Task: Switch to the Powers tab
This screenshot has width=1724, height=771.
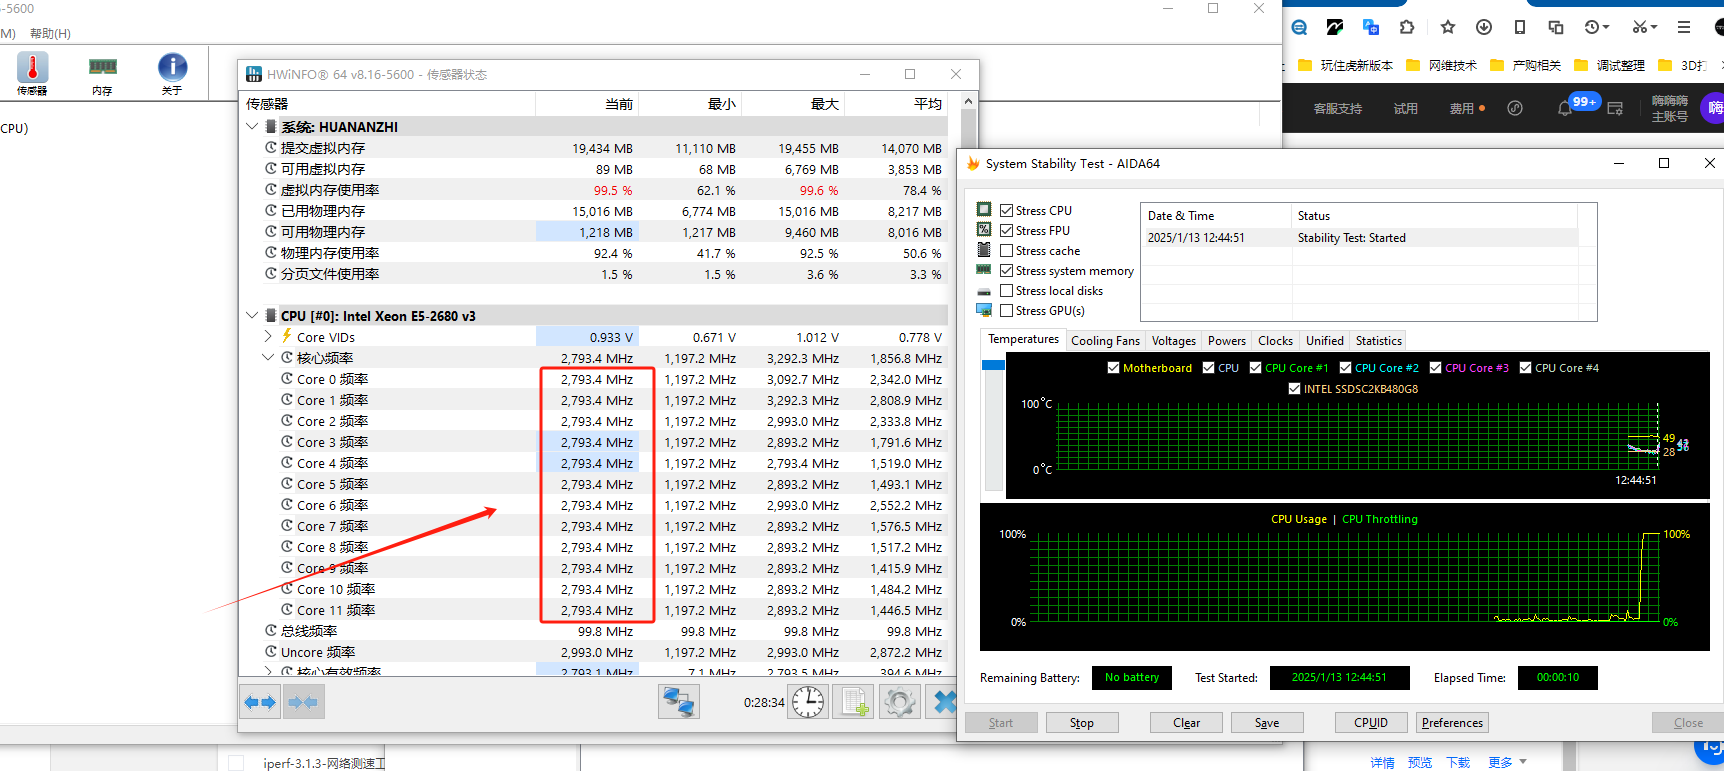Action: click(x=1226, y=341)
